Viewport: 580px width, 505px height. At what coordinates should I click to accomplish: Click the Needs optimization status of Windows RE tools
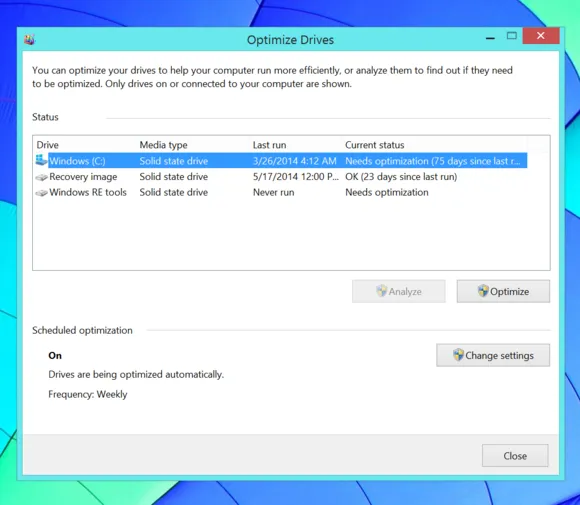click(x=387, y=192)
